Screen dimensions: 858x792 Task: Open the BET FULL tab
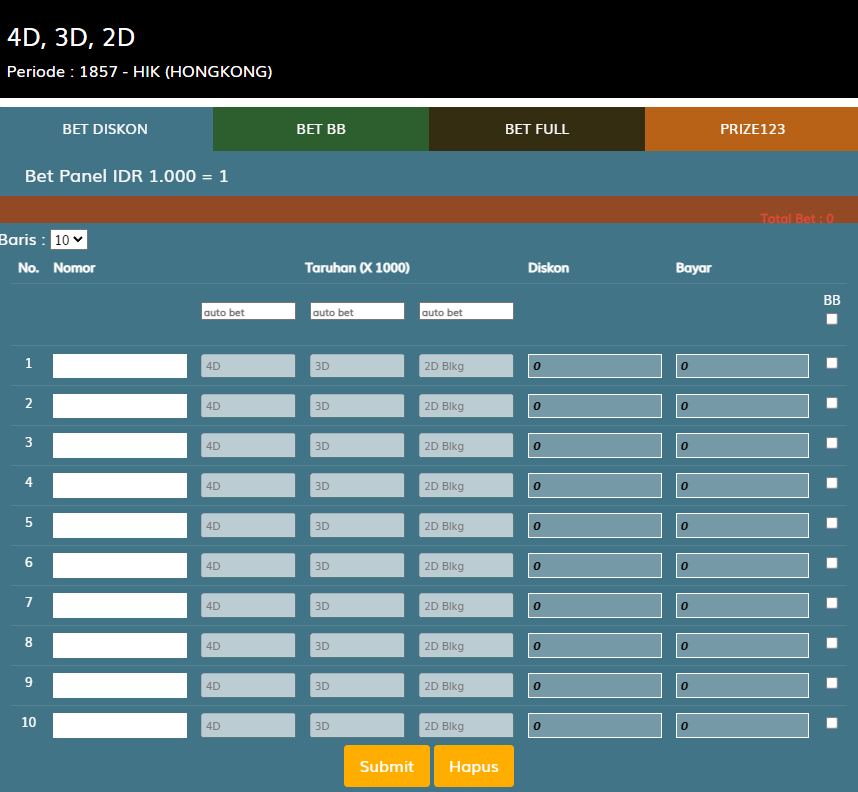click(x=537, y=129)
